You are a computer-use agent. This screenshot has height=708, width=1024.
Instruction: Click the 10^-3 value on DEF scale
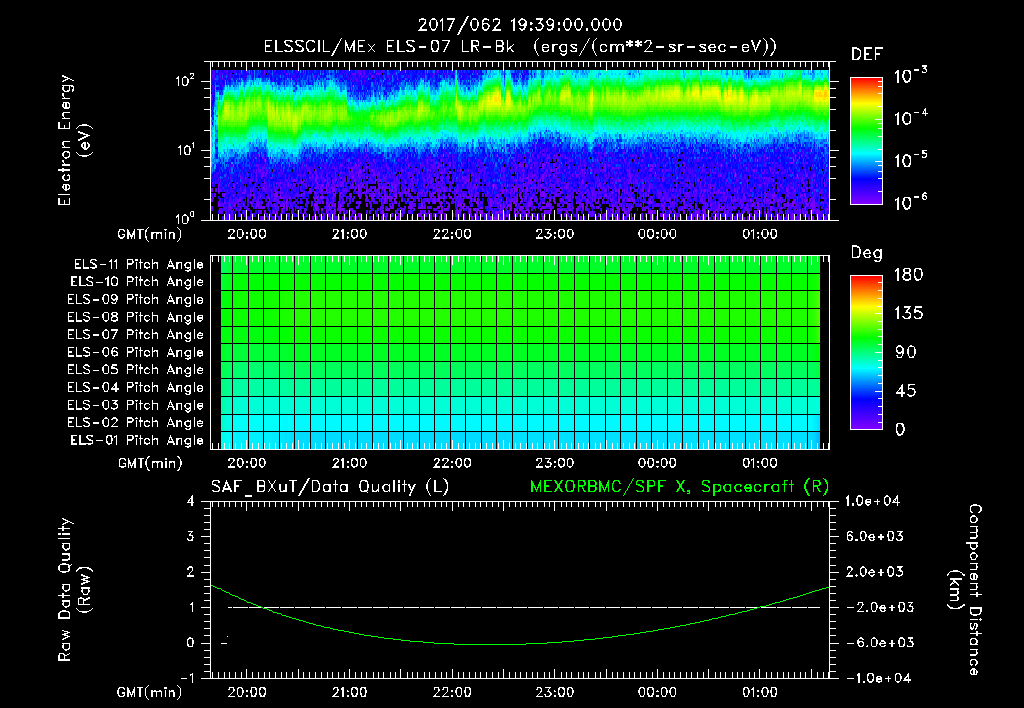click(911, 76)
